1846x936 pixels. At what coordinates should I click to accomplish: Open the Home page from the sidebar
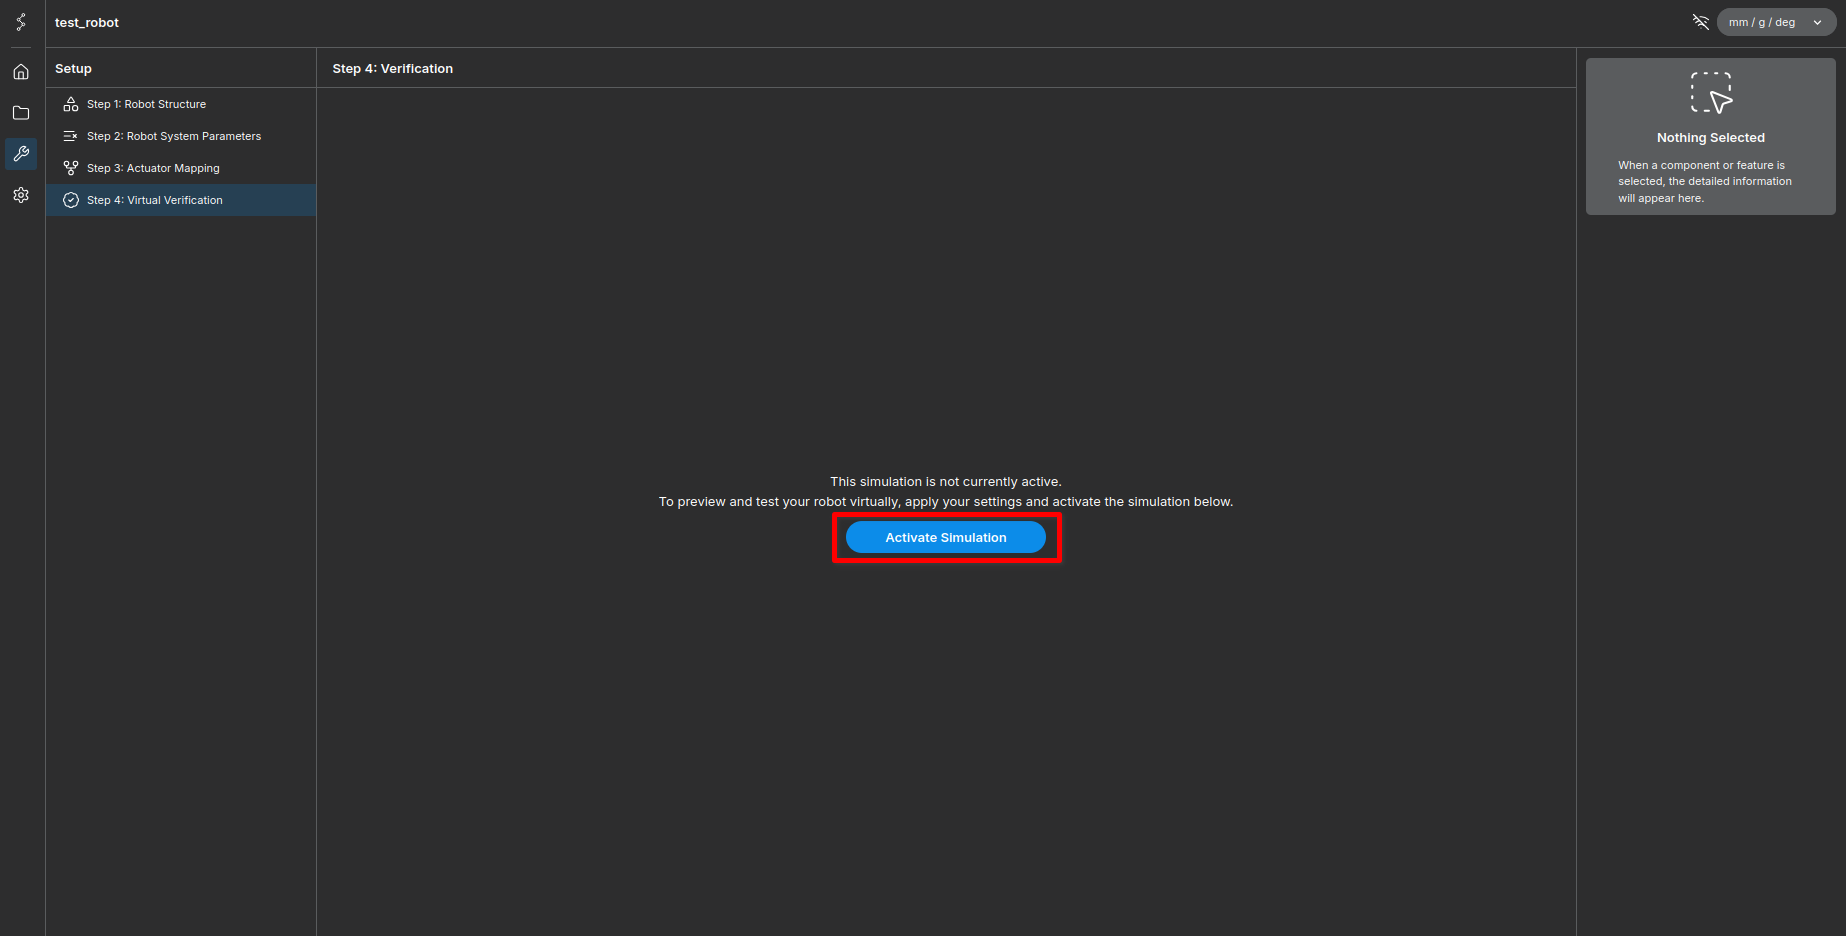click(x=21, y=72)
